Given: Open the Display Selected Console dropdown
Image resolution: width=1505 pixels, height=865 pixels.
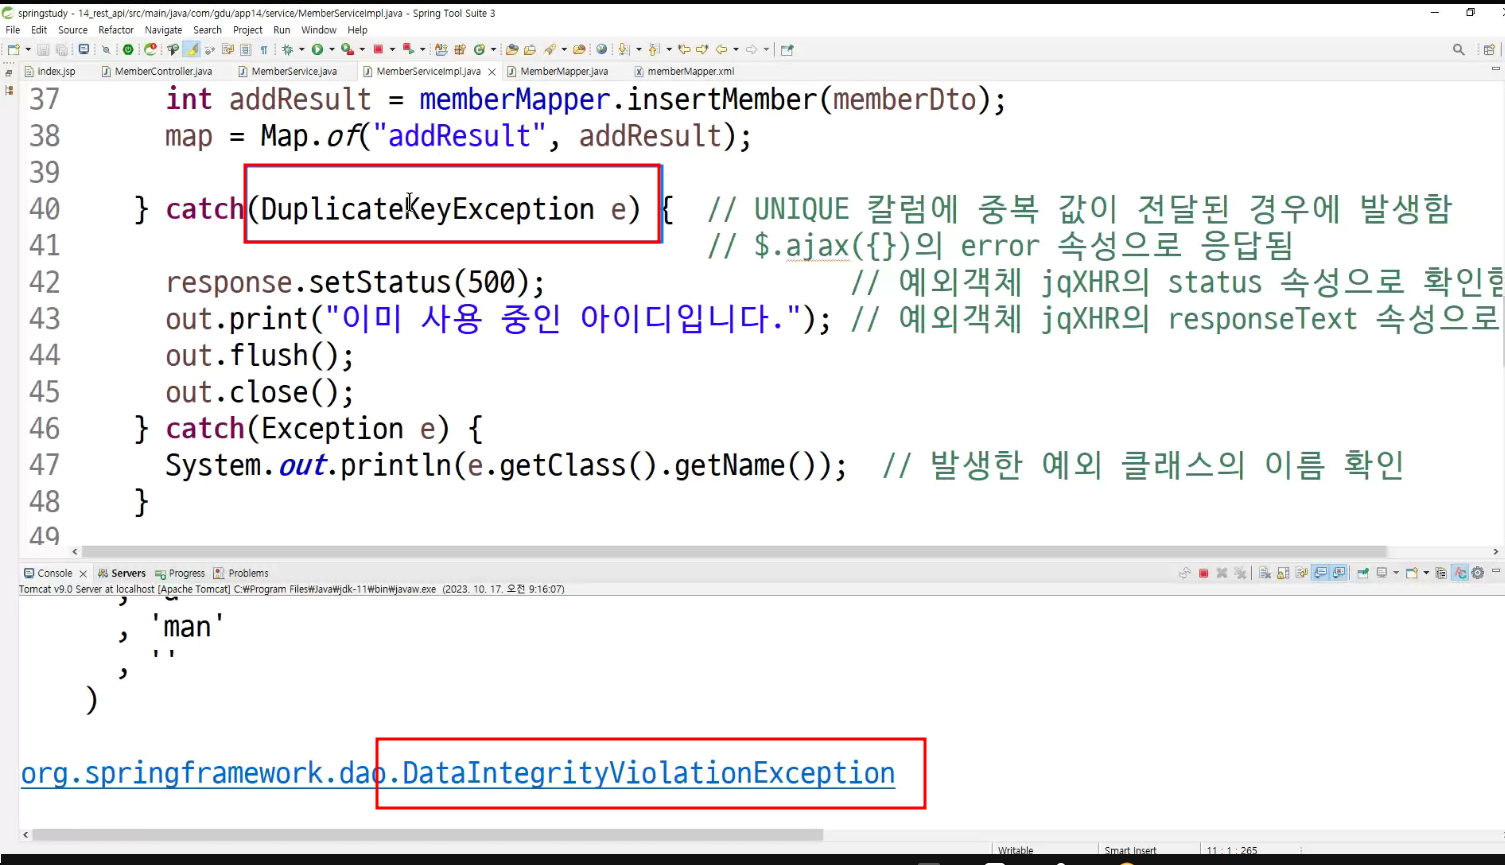Looking at the screenshot, I should coord(1396,573).
